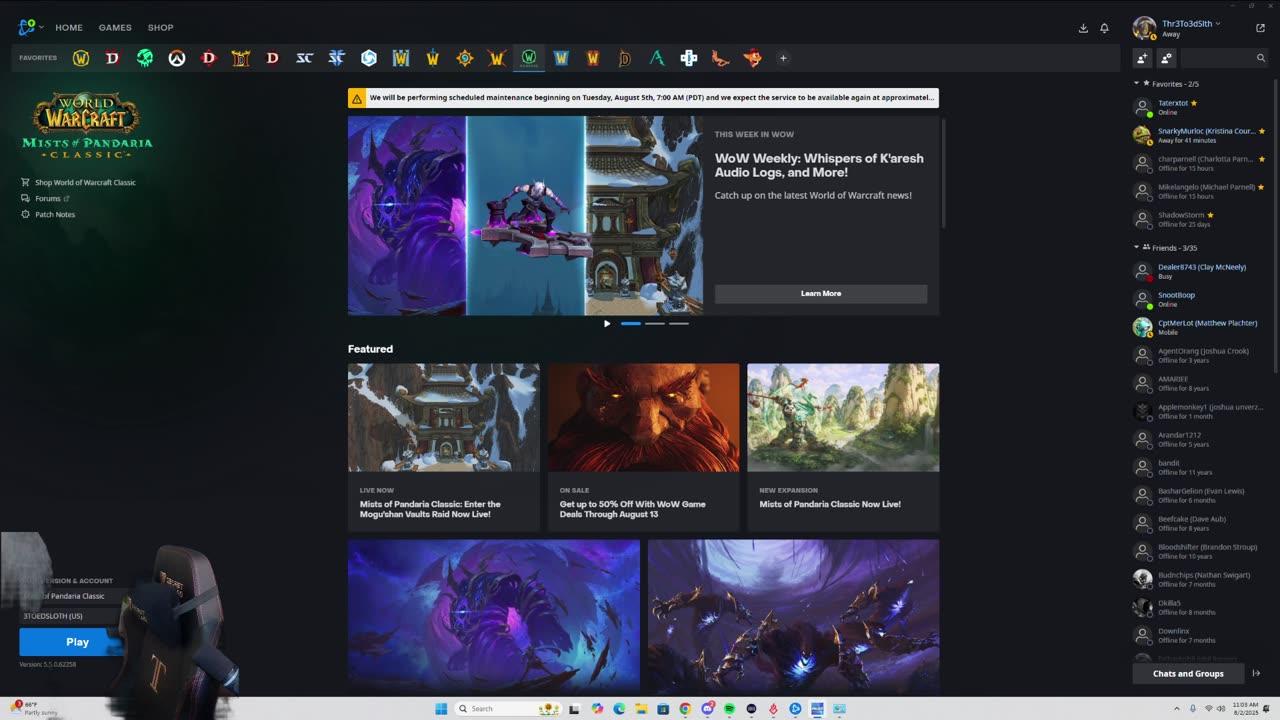Open the StarCraft SC icon
Image resolution: width=1280 pixels, height=720 pixels.
point(305,58)
